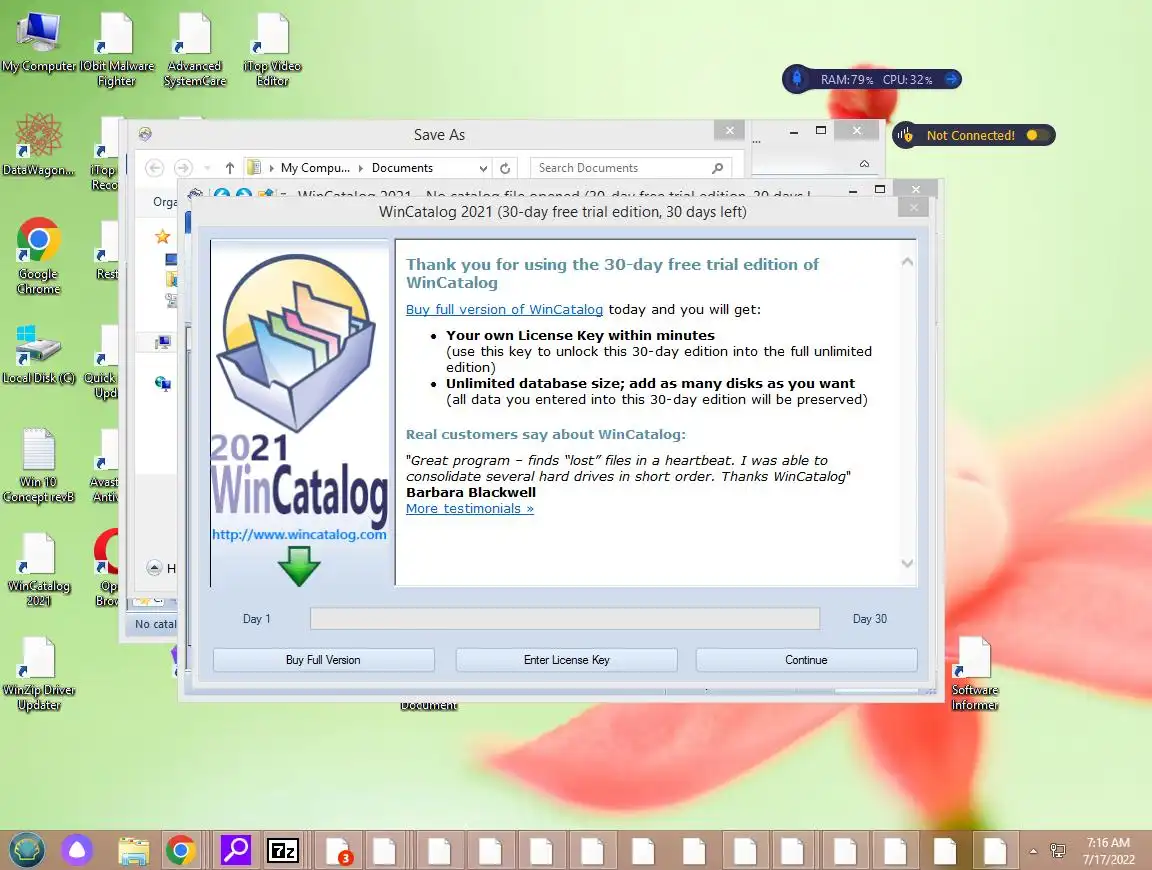Click the network tray icon

(x=1058, y=851)
